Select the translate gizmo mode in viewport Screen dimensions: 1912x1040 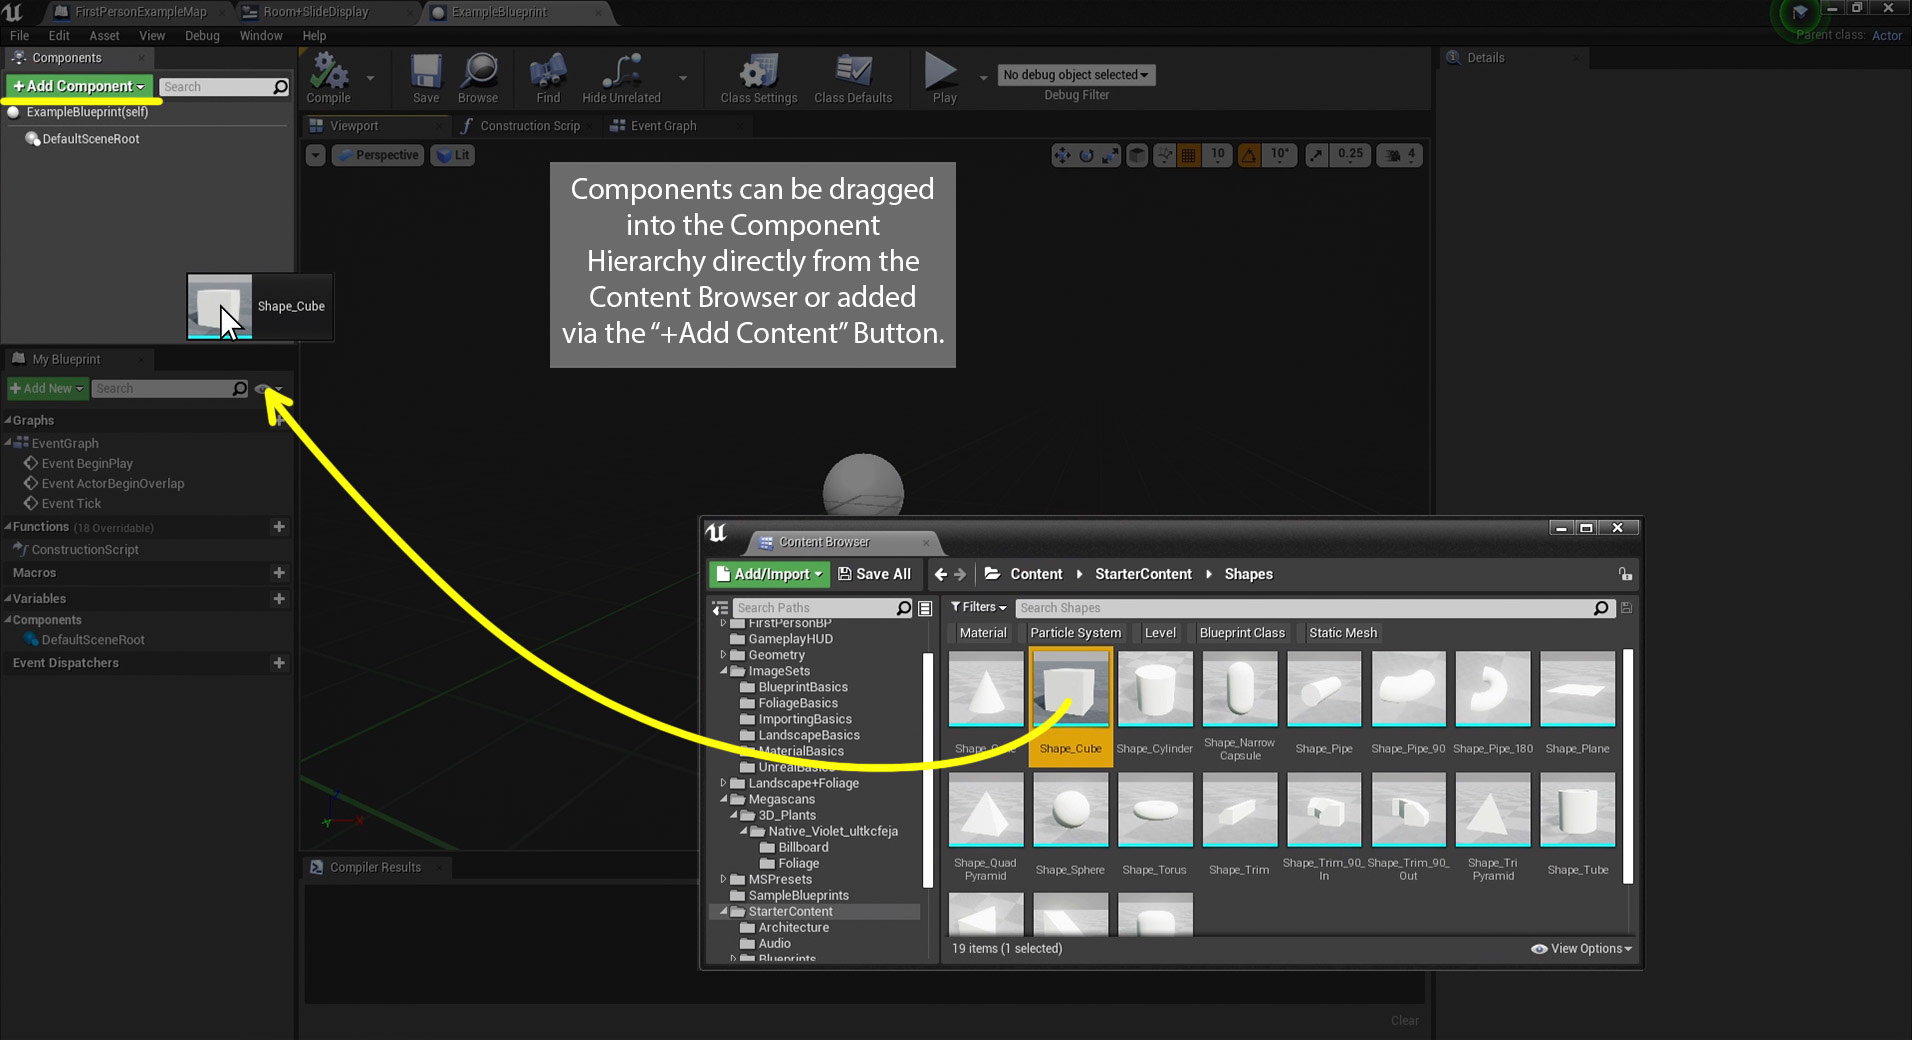pyautogui.click(x=1063, y=155)
